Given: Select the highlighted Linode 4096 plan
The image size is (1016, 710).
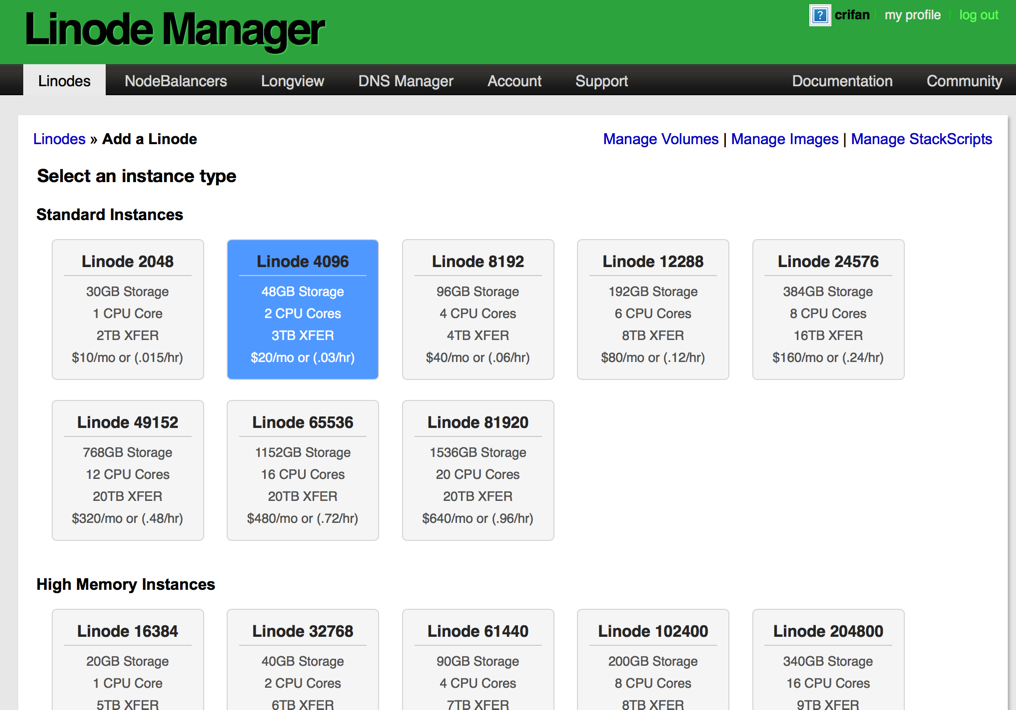Looking at the screenshot, I should click(303, 309).
